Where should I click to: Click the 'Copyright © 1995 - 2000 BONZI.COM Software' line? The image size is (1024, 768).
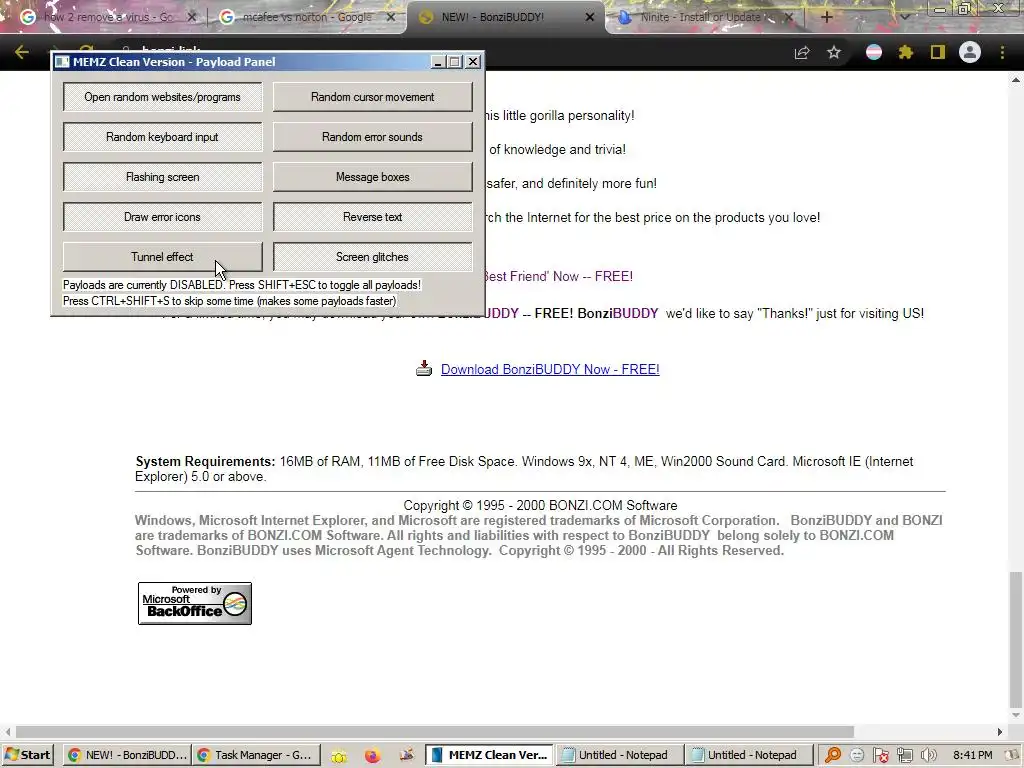pyautogui.click(x=540, y=505)
